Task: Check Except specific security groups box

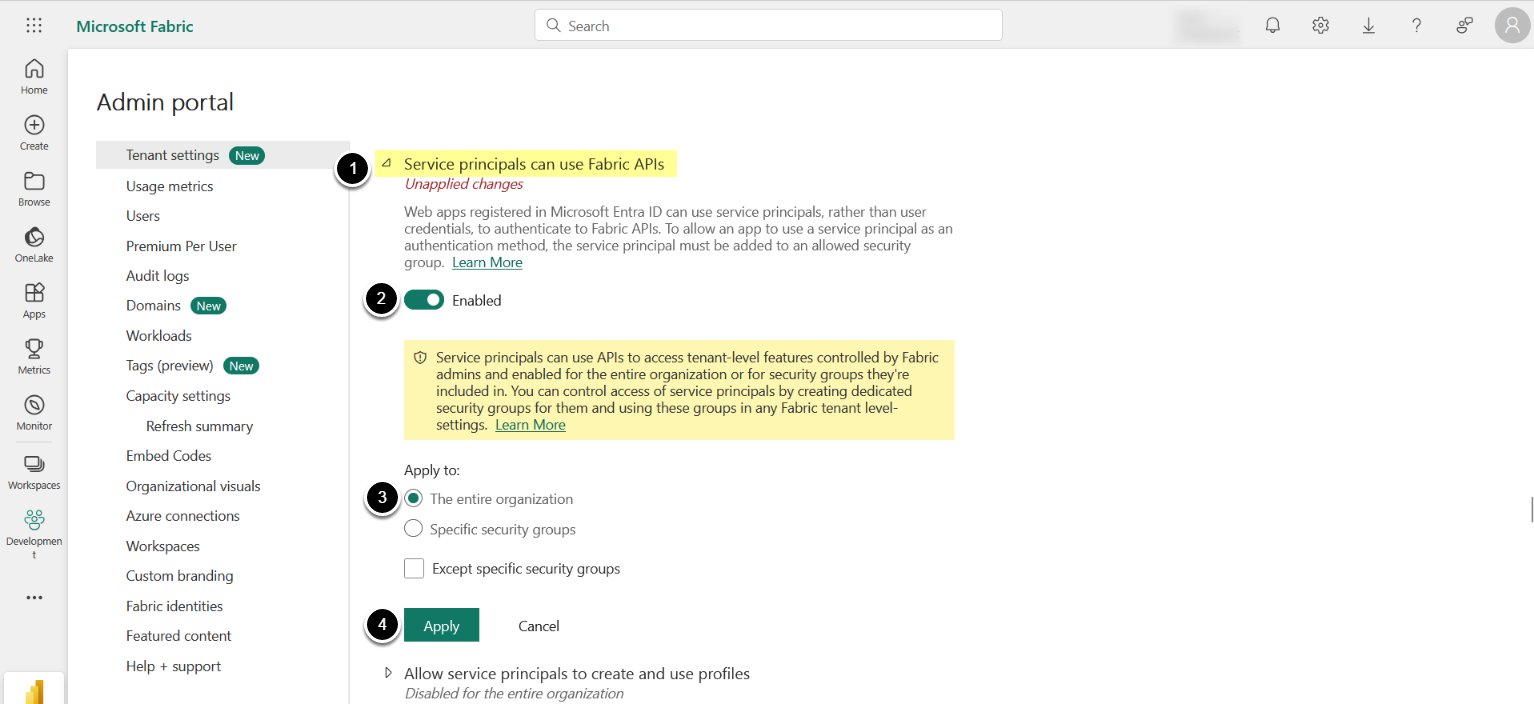Action: [414, 569]
